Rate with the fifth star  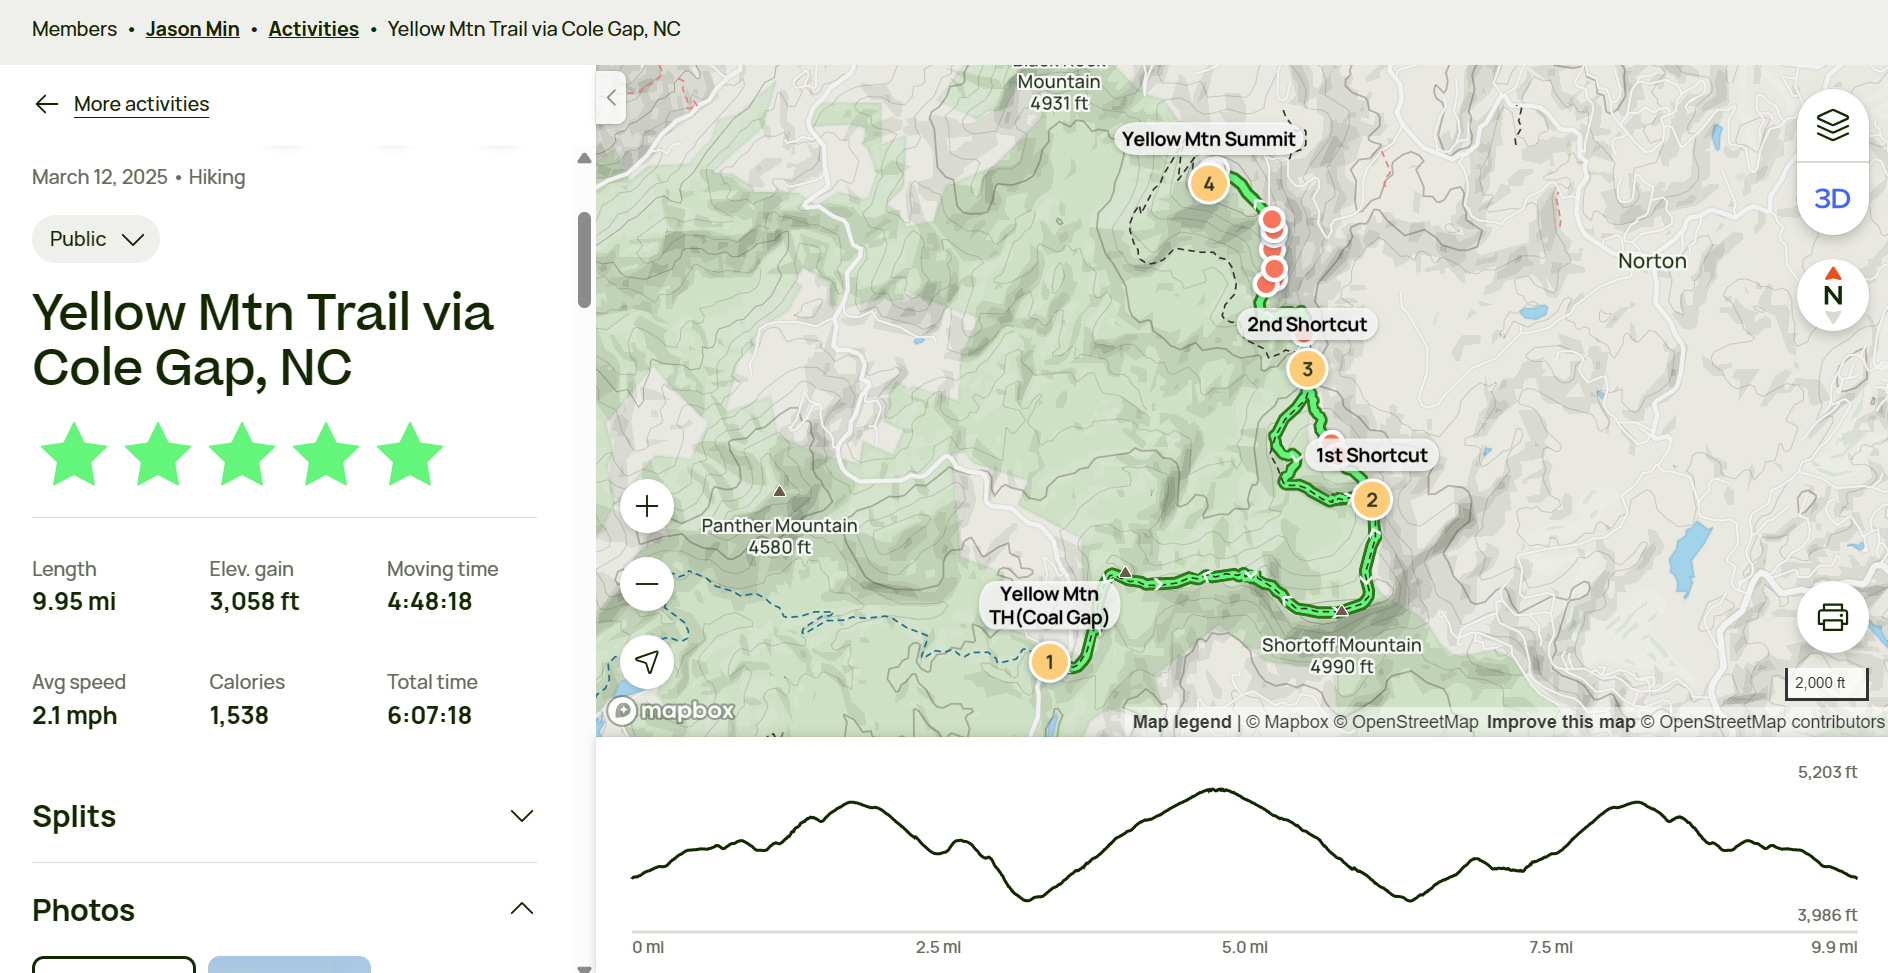[410, 454]
